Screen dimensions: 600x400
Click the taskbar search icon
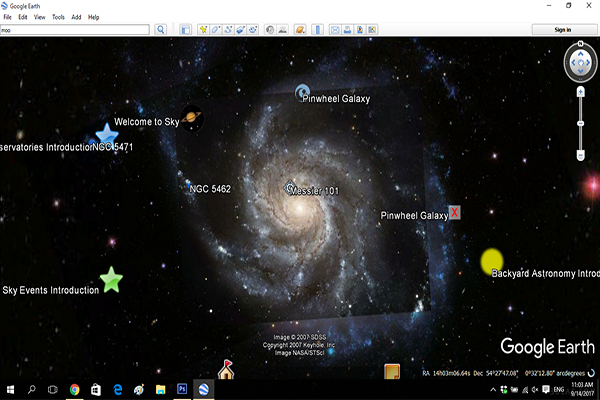32,390
